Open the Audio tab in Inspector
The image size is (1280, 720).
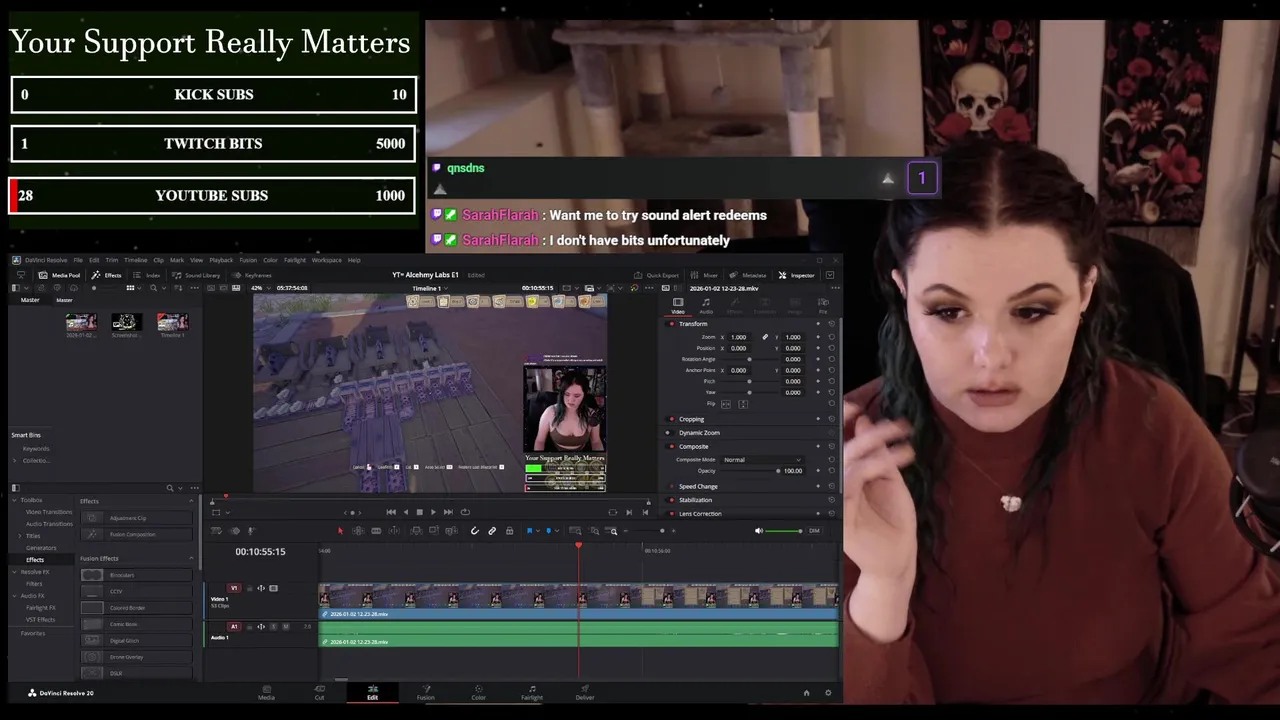click(x=706, y=306)
